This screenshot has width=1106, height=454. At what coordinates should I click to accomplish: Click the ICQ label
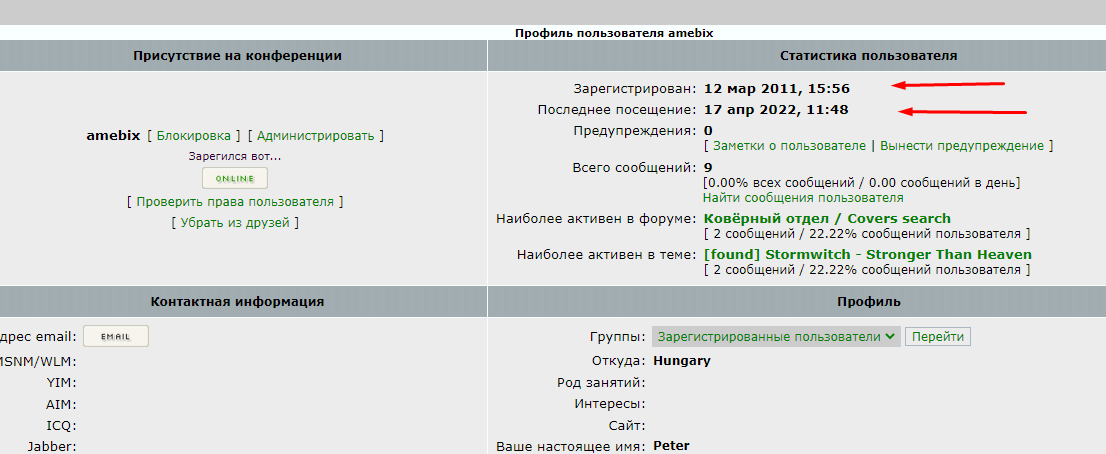point(61,426)
